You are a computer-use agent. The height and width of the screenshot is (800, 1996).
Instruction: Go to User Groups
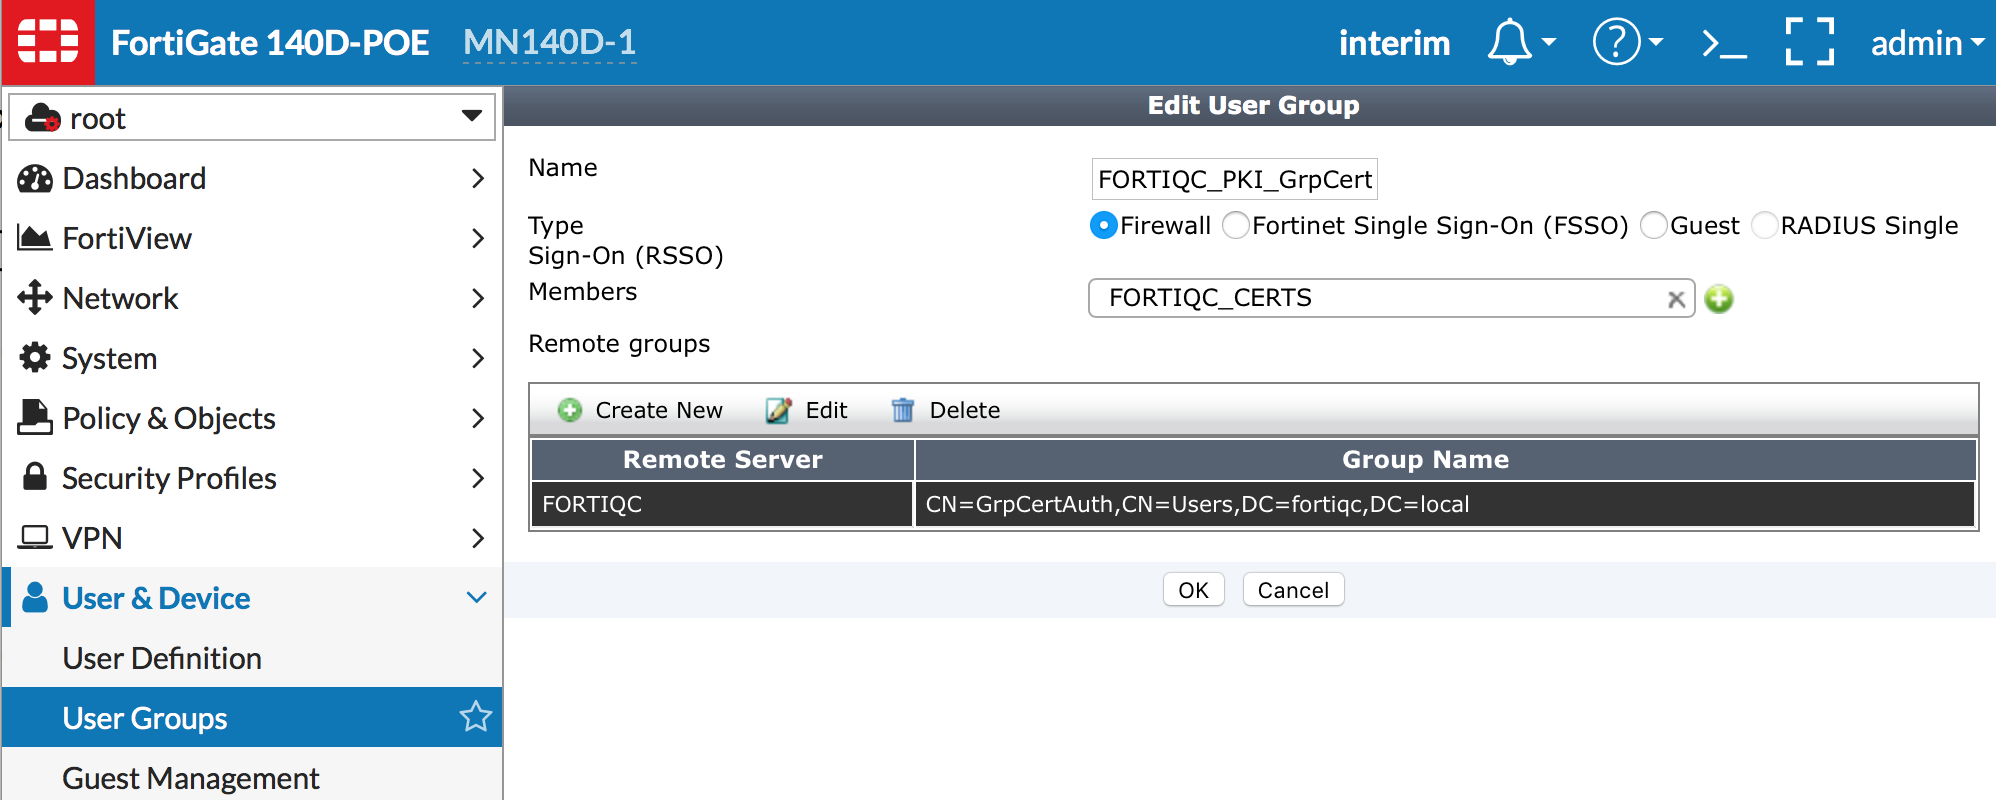pyautogui.click(x=252, y=717)
